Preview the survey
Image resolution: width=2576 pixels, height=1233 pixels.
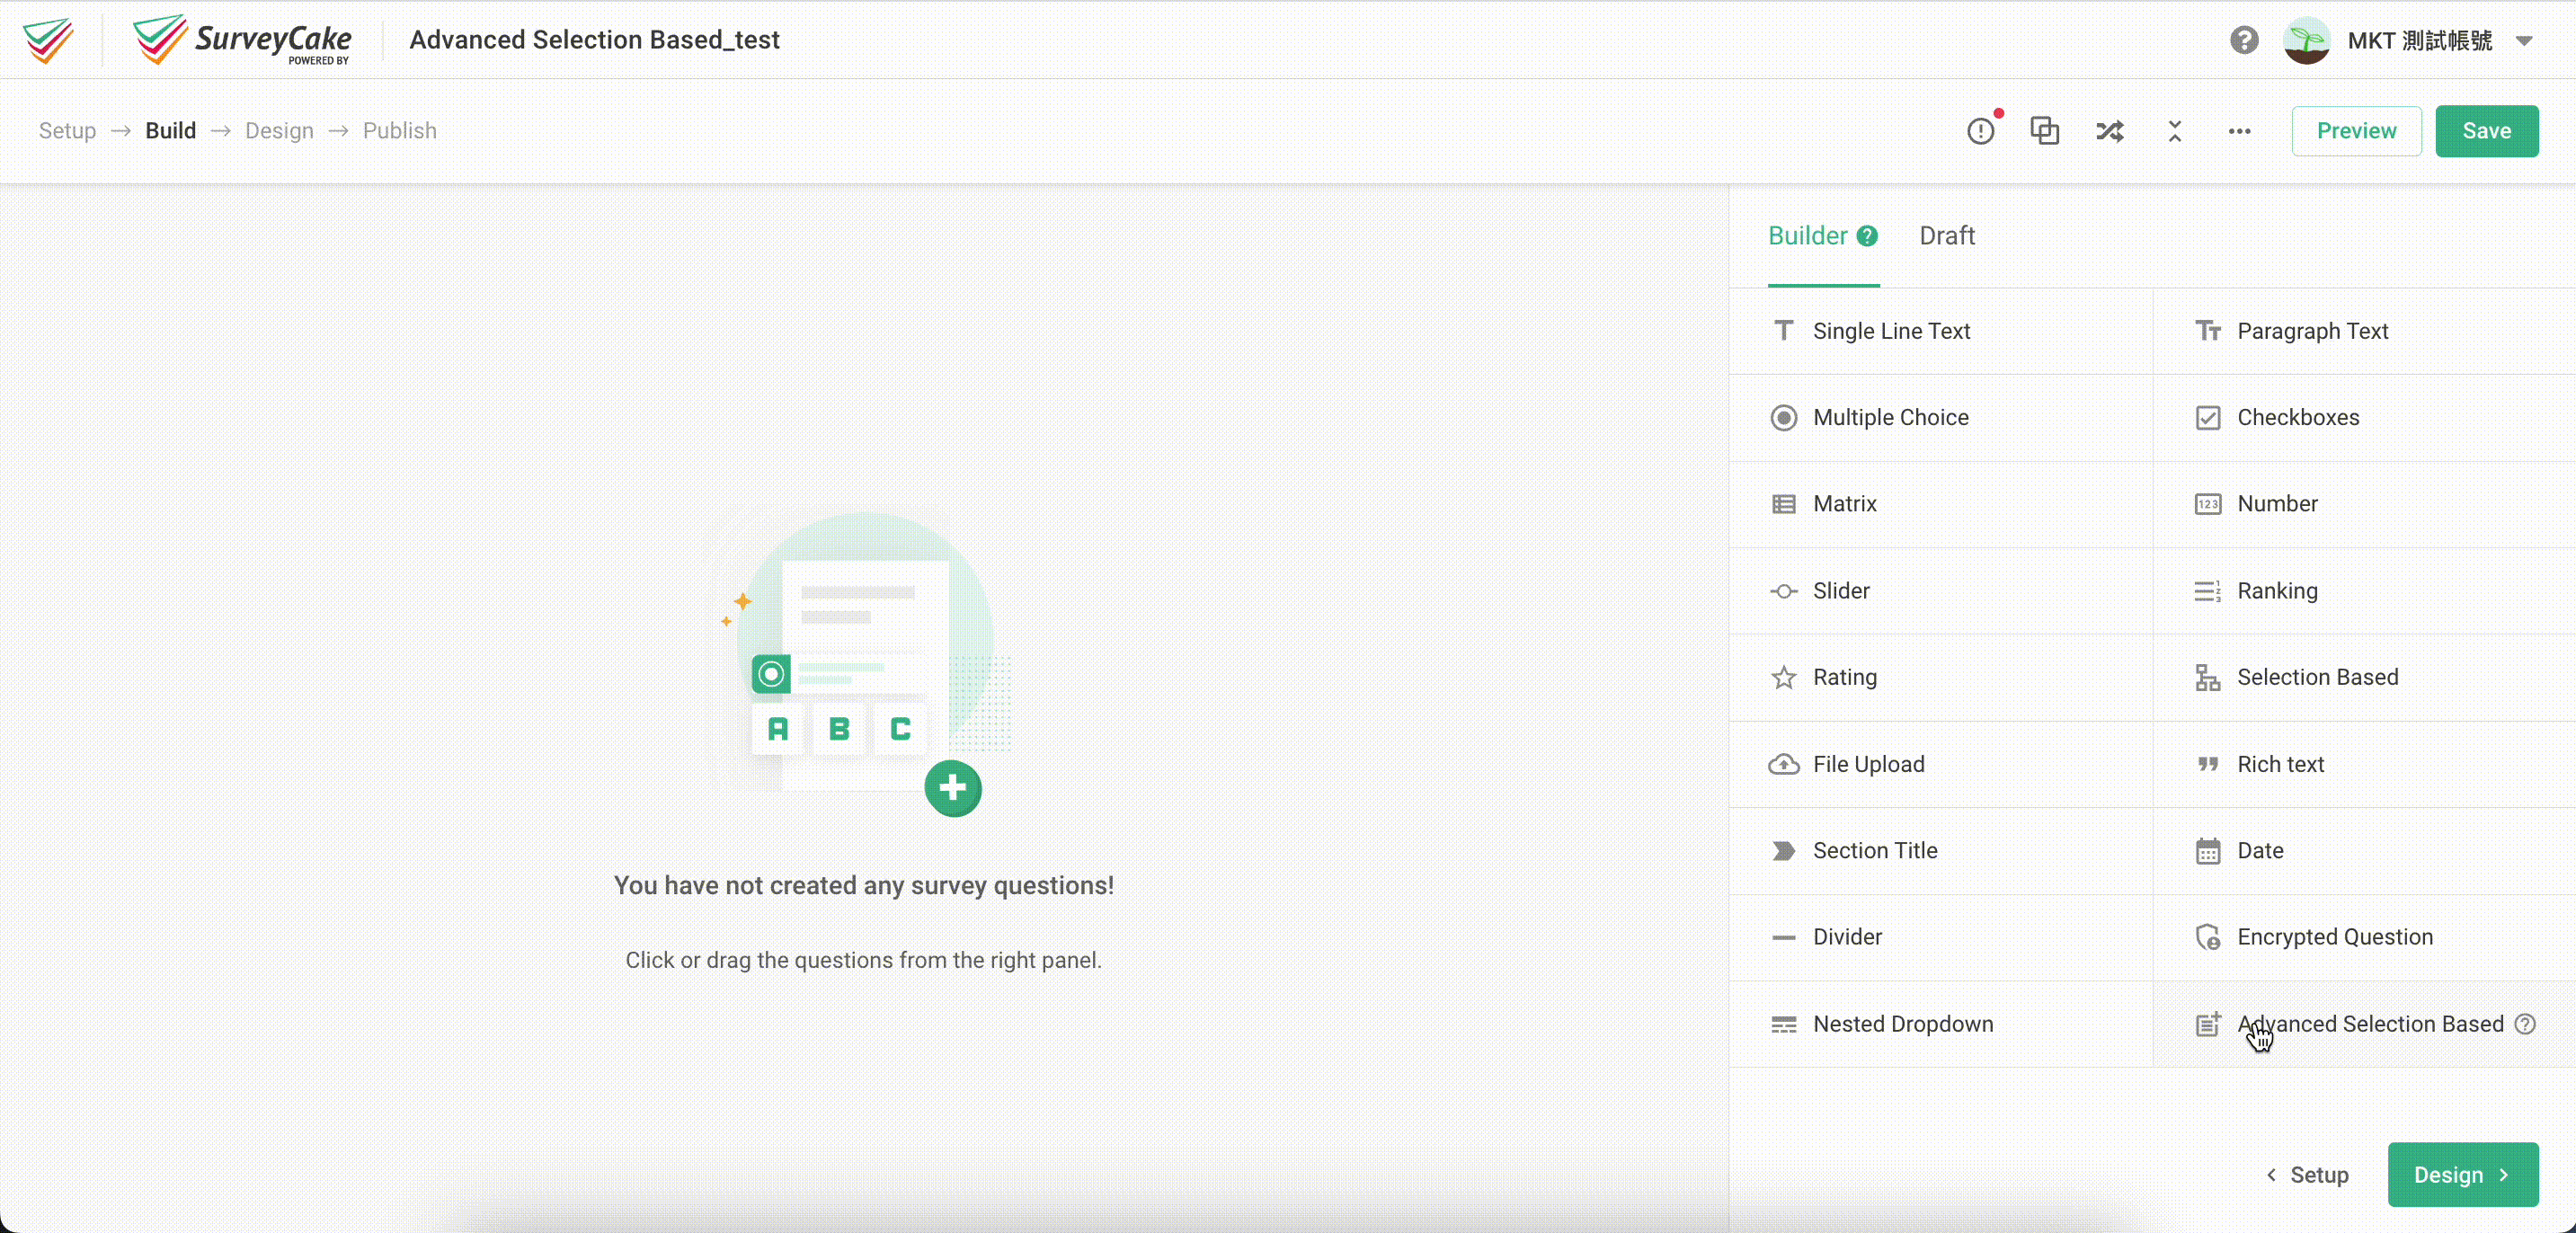[2356, 131]
